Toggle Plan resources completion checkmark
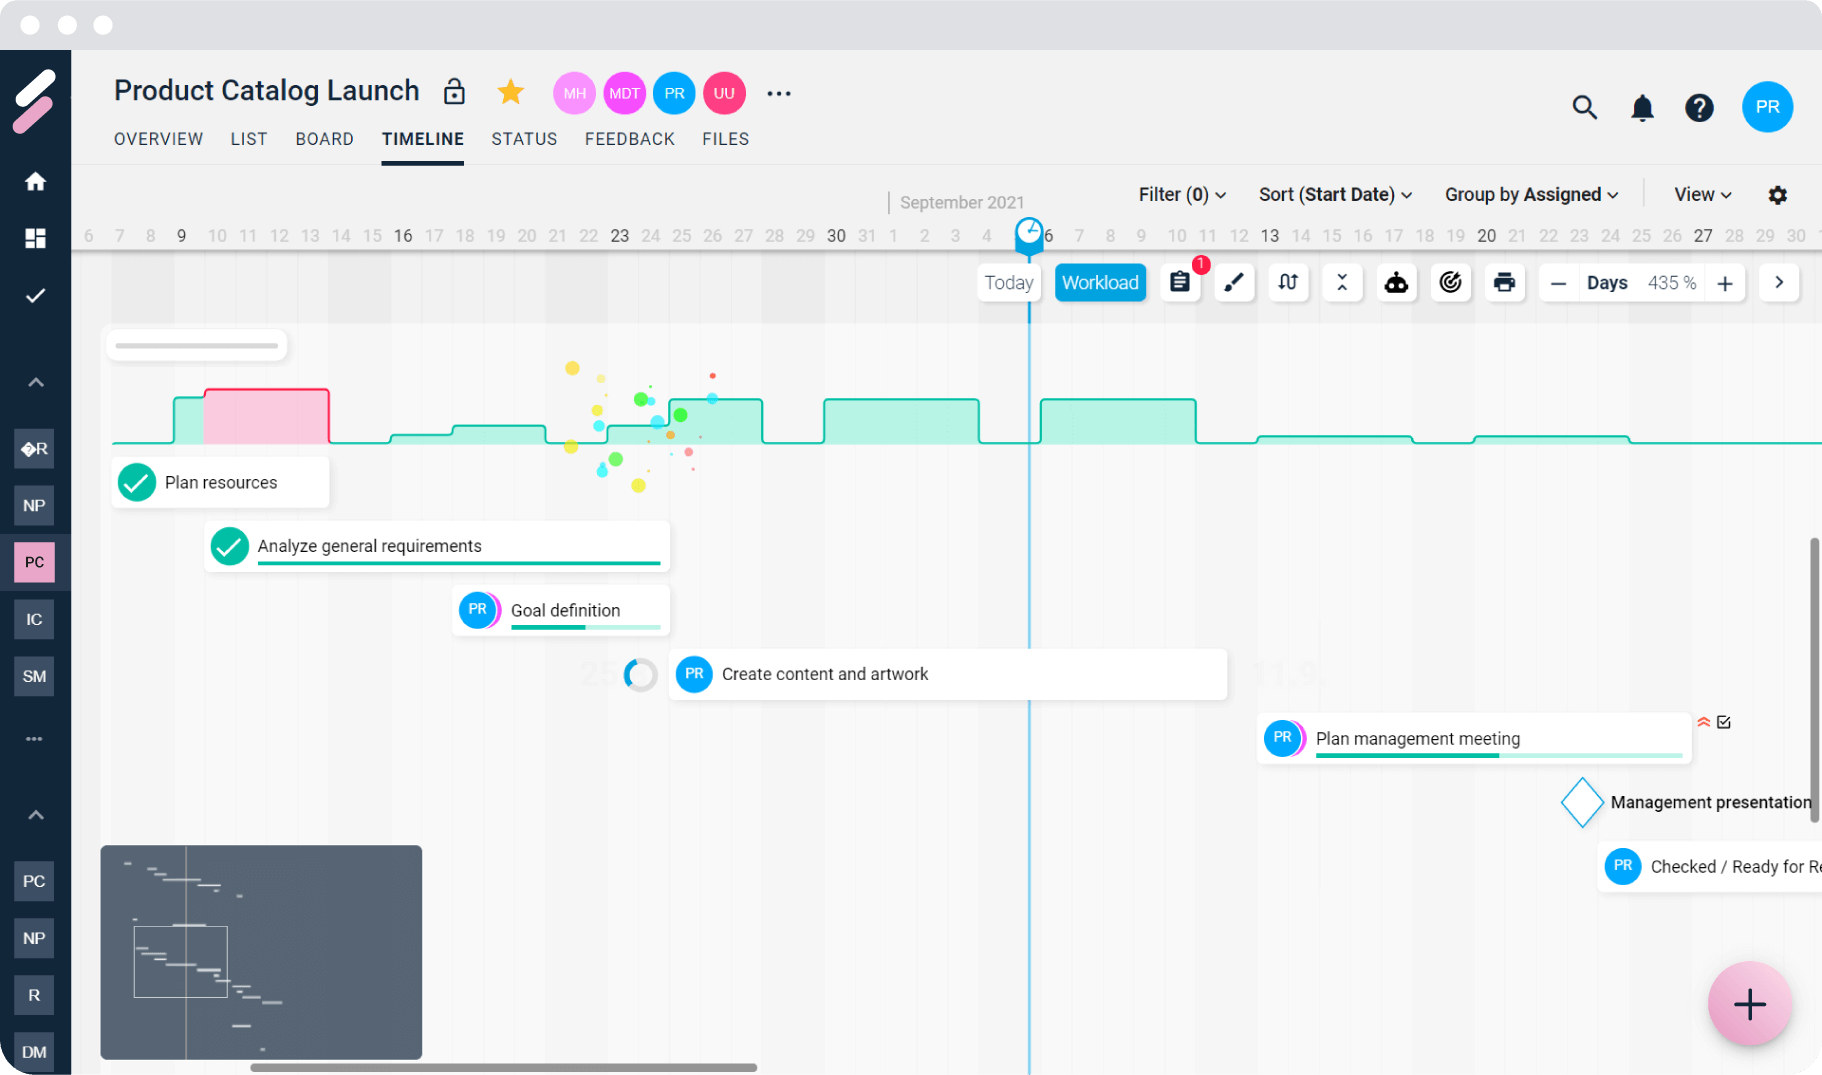The height and width of the screenshot is (1075, 1822). click(x=137, y=483)
